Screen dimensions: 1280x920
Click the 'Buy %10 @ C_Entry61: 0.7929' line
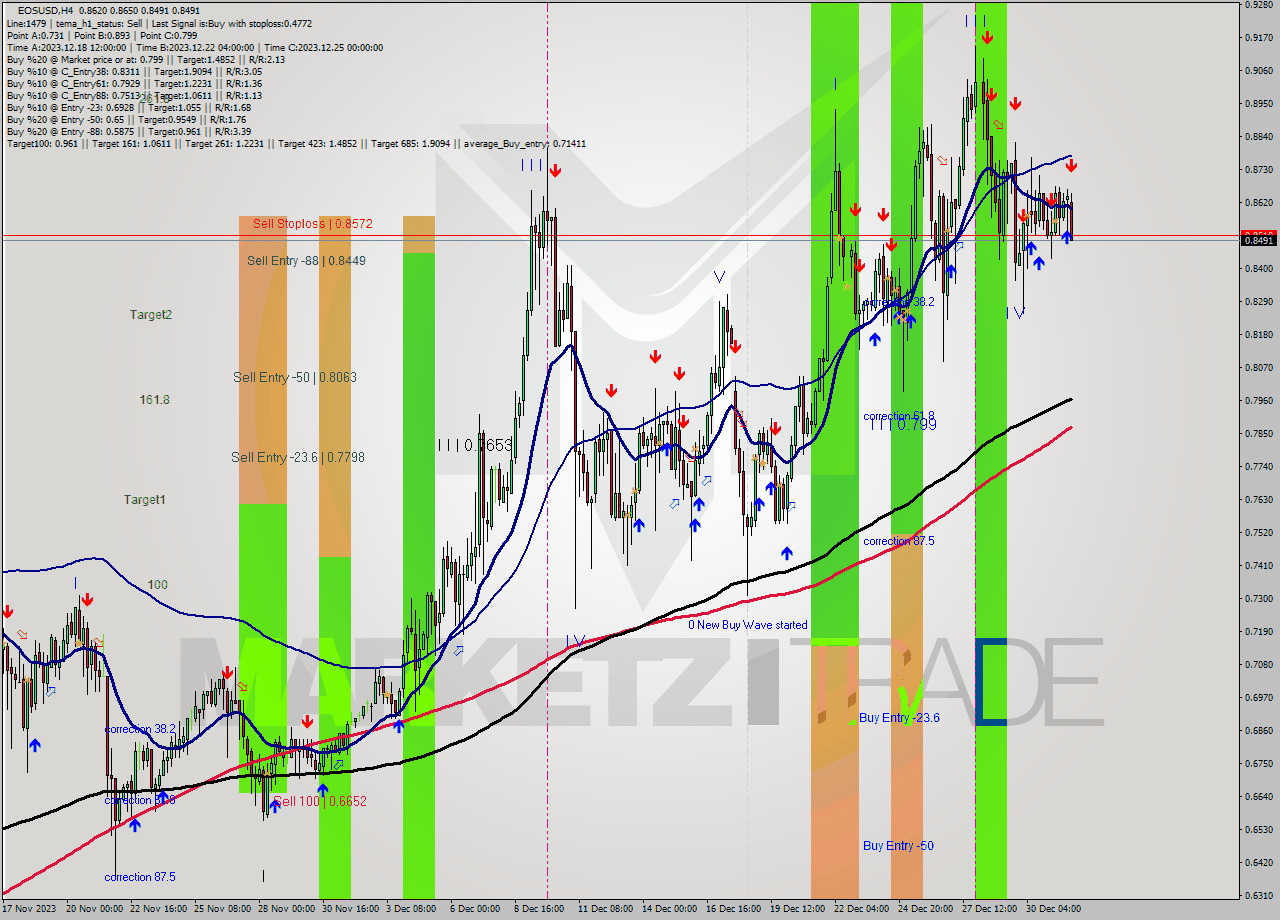(135, 83)
